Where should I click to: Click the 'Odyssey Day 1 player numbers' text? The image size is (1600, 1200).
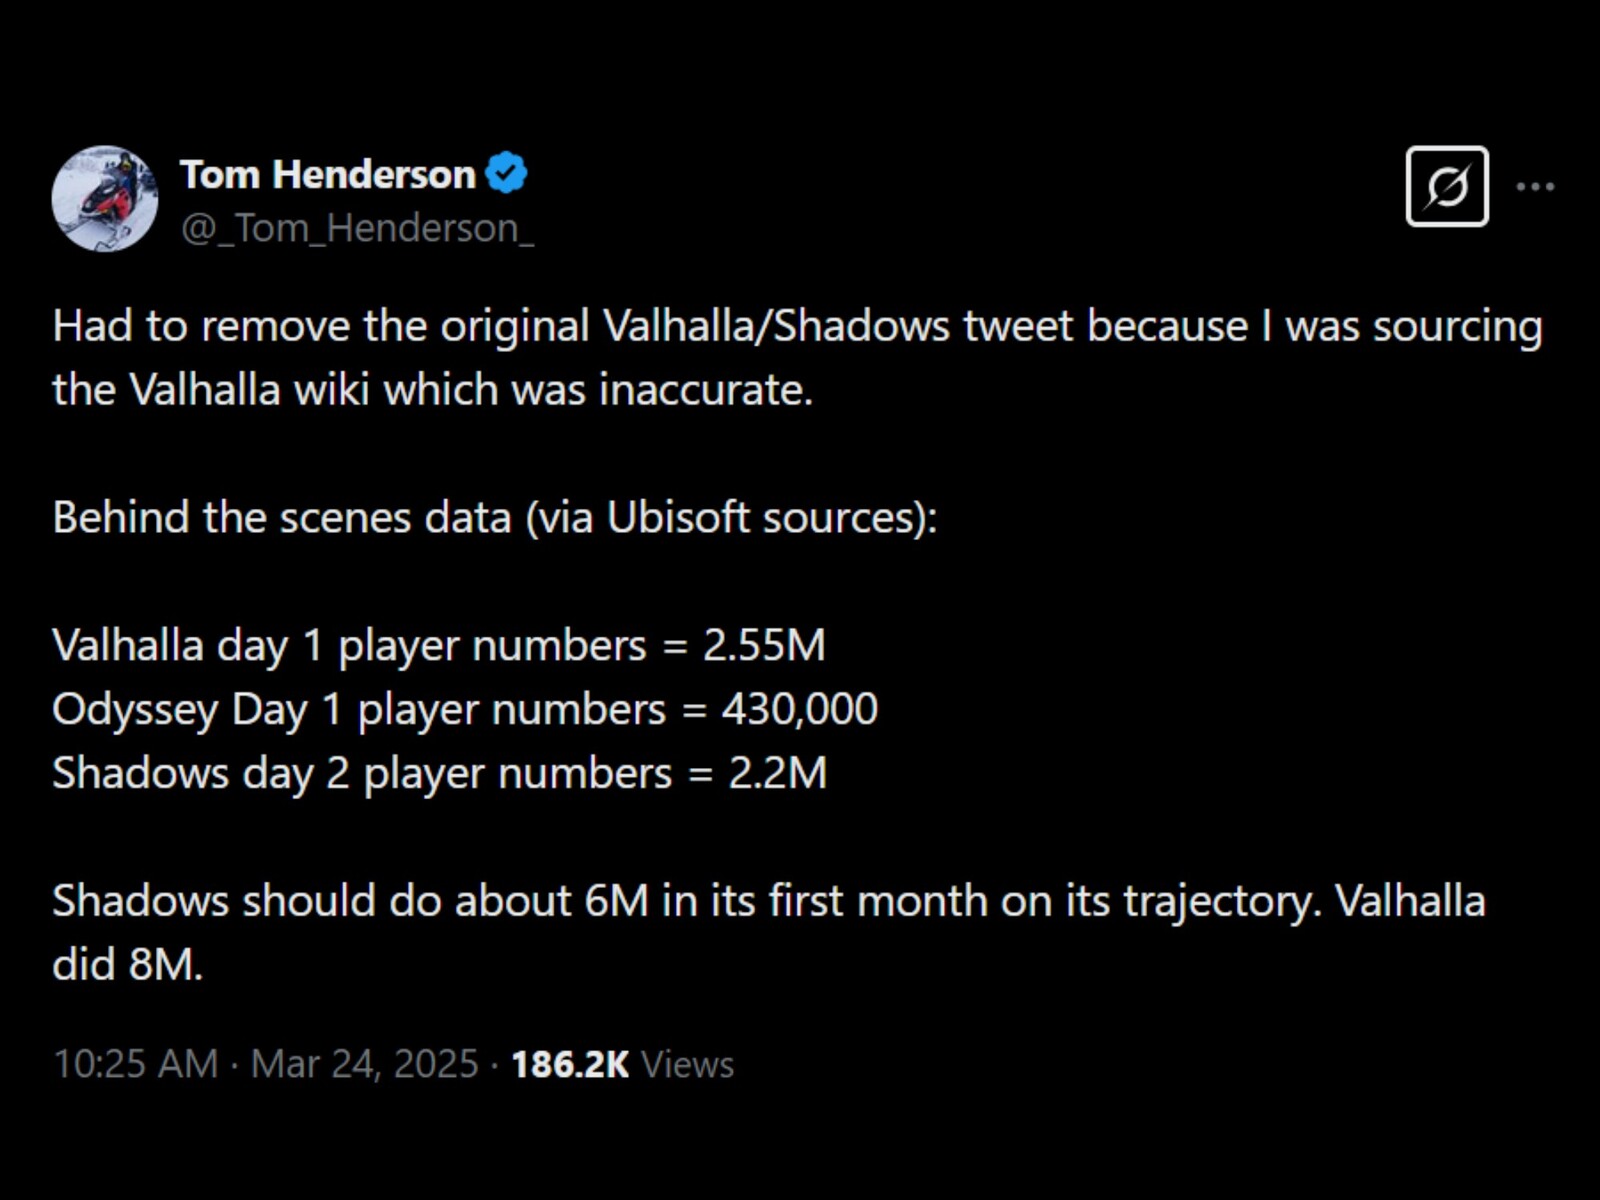tap(359, 710)
